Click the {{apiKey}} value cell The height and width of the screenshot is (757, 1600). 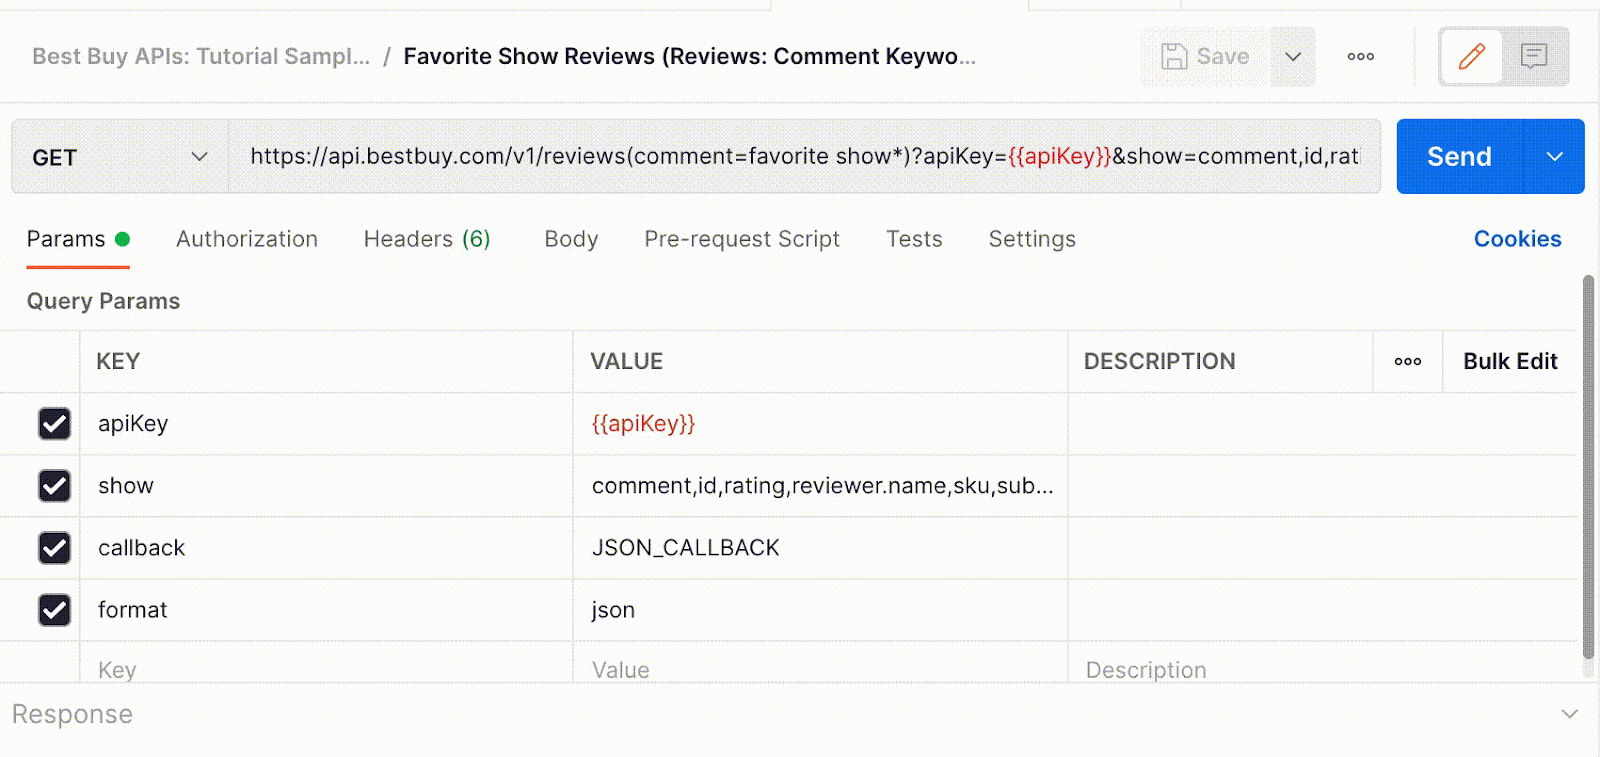click(820, 424)
